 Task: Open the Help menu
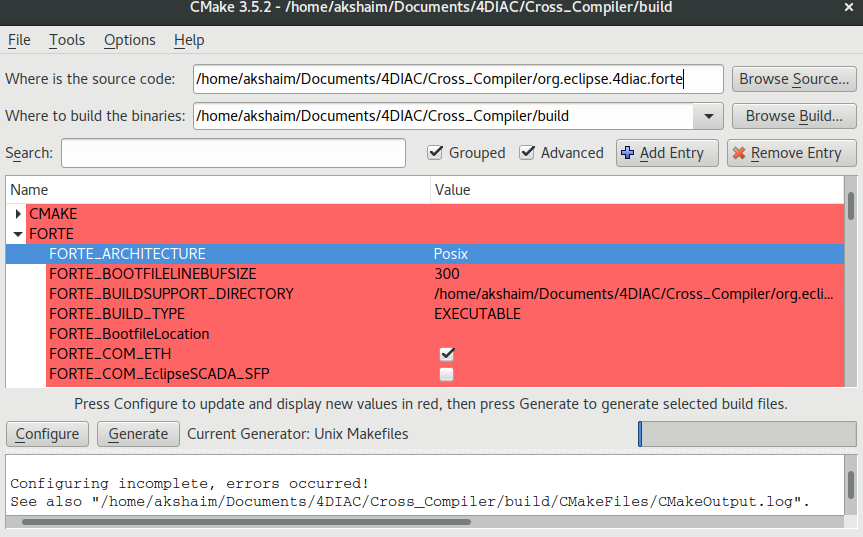tap(189, 40)
